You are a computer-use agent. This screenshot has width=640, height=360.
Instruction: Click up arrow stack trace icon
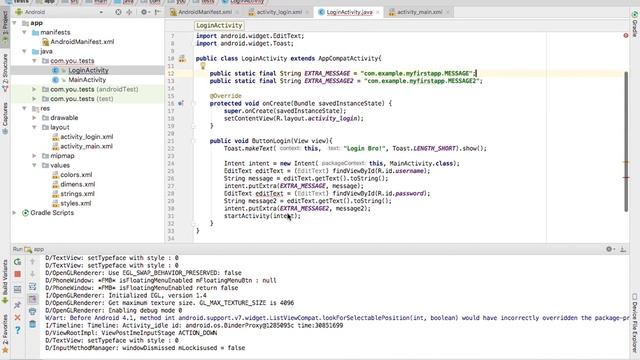pyautogui.click(x=33, y=261)
